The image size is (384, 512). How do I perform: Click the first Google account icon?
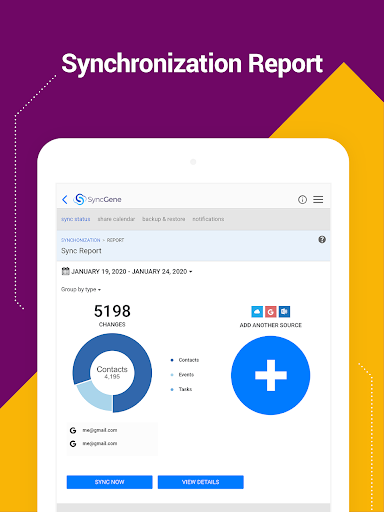coord(73,430)
